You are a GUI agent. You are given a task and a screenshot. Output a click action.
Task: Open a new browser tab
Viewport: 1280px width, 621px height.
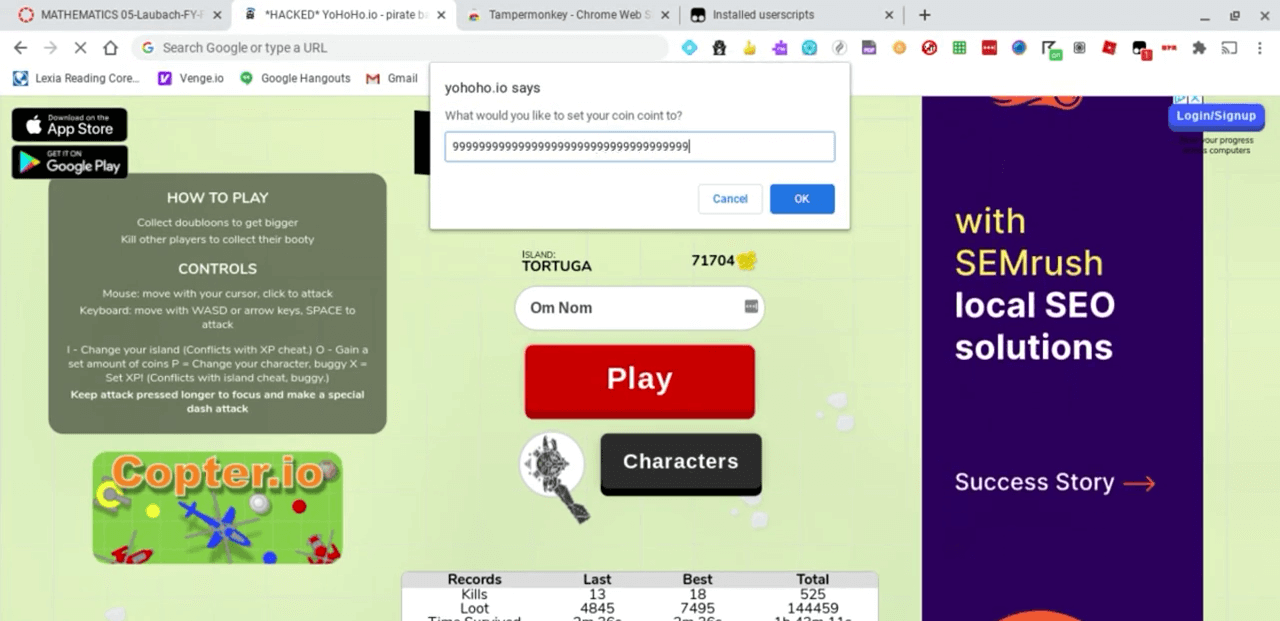924,15
